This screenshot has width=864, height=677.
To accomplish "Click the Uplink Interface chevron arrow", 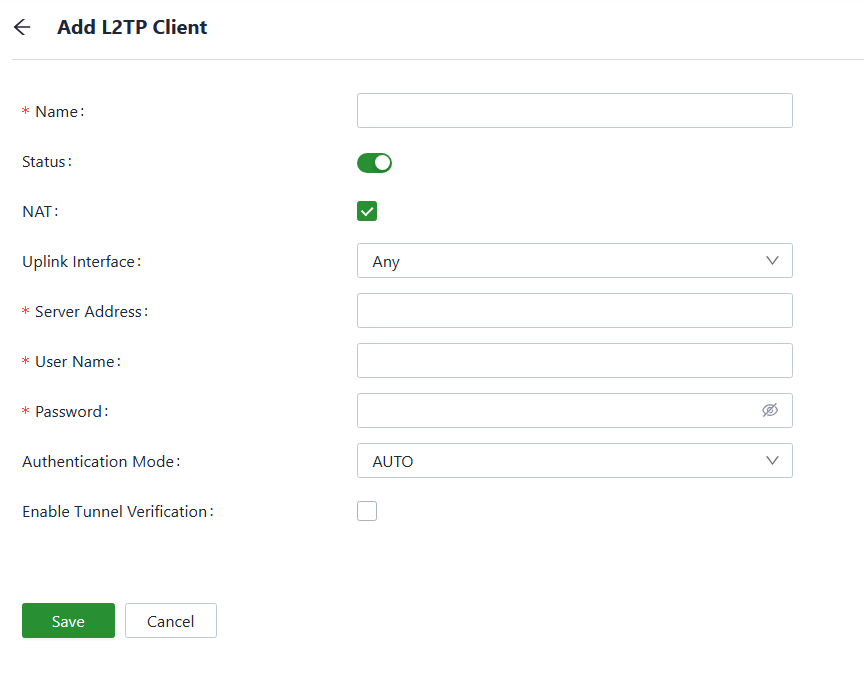I will [x=772, y=261].
